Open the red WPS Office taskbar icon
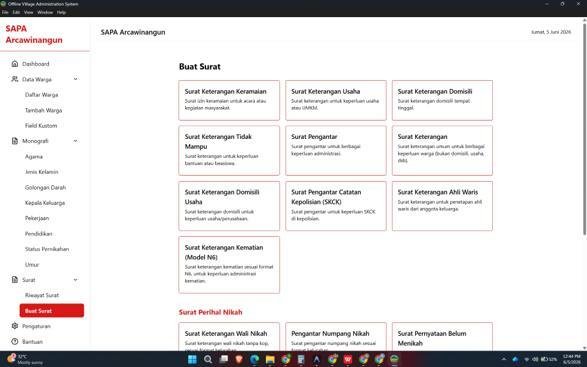The image size is (587, 367). pyautogui.click(x=348, y=360)
